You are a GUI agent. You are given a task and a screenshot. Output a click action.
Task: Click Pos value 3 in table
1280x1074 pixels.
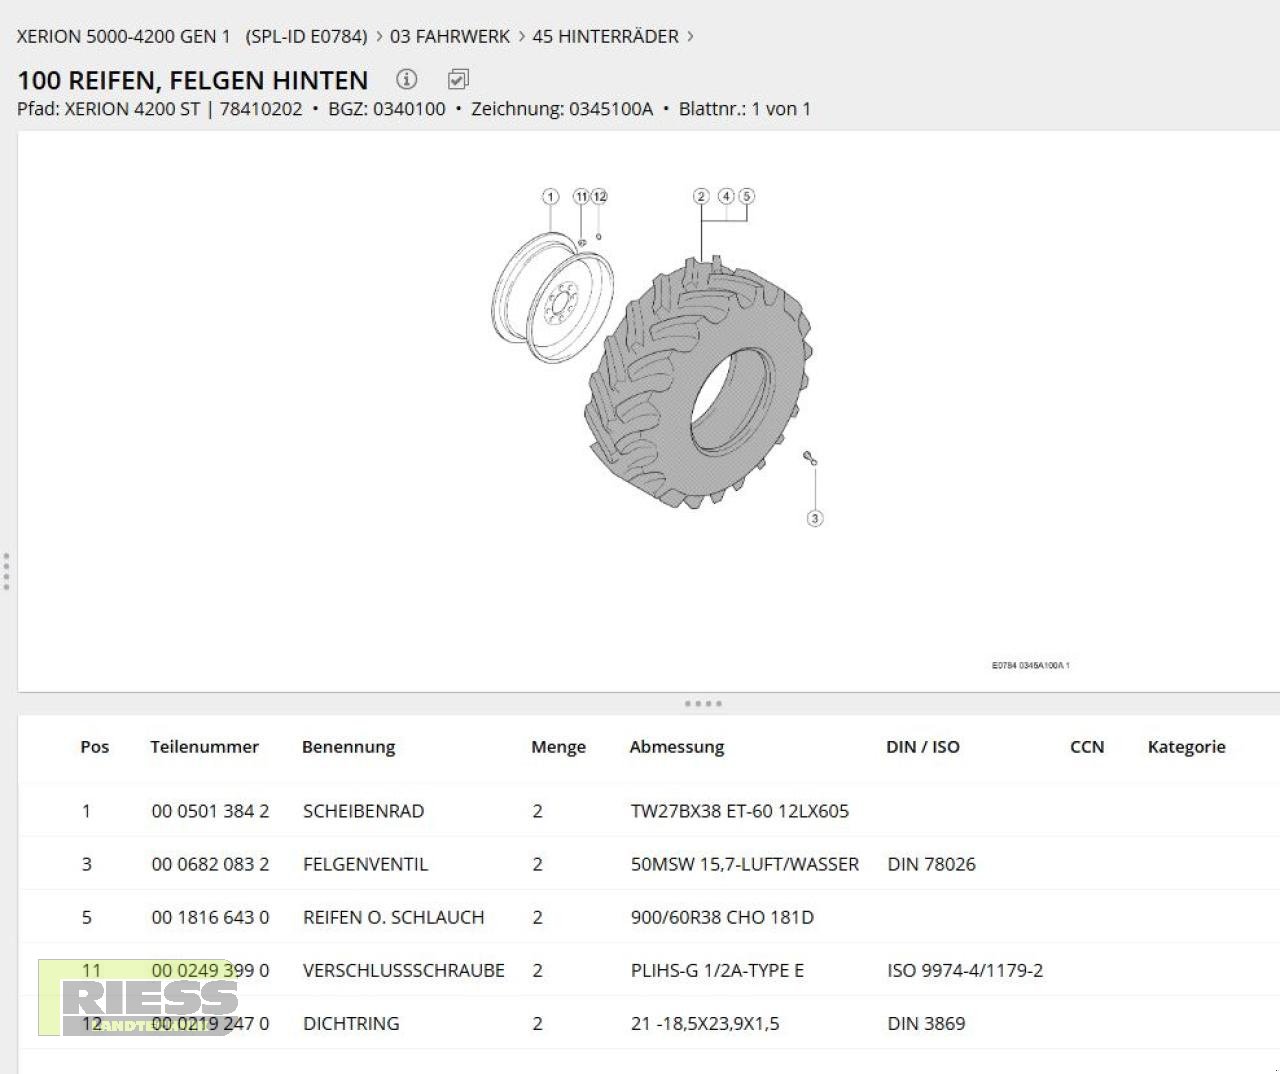tap(86, 864)
